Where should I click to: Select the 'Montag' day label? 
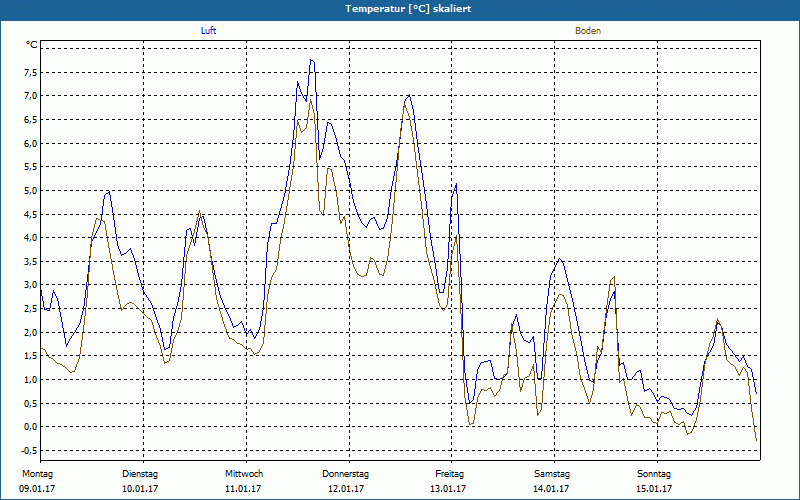(x=37, y=474)
